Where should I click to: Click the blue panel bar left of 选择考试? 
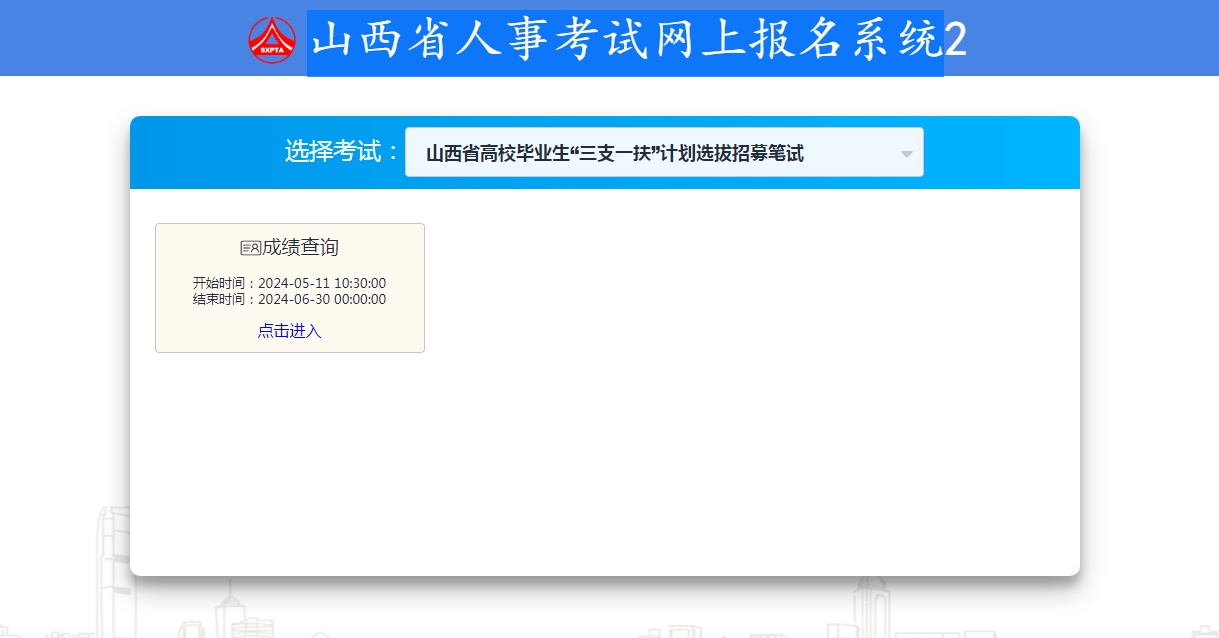200,152
